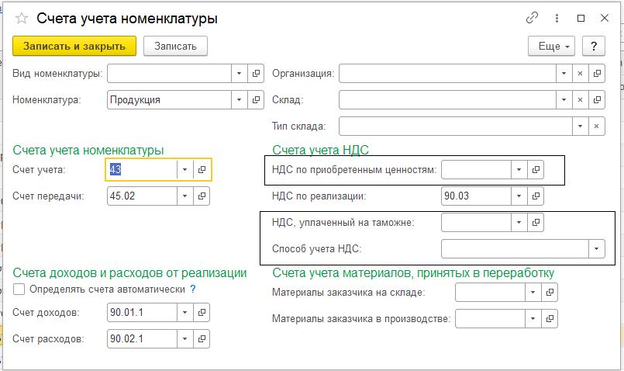Viewport: 624px width, 371px height.
Task: Clear the Организация field
Action: click(580, 73)
